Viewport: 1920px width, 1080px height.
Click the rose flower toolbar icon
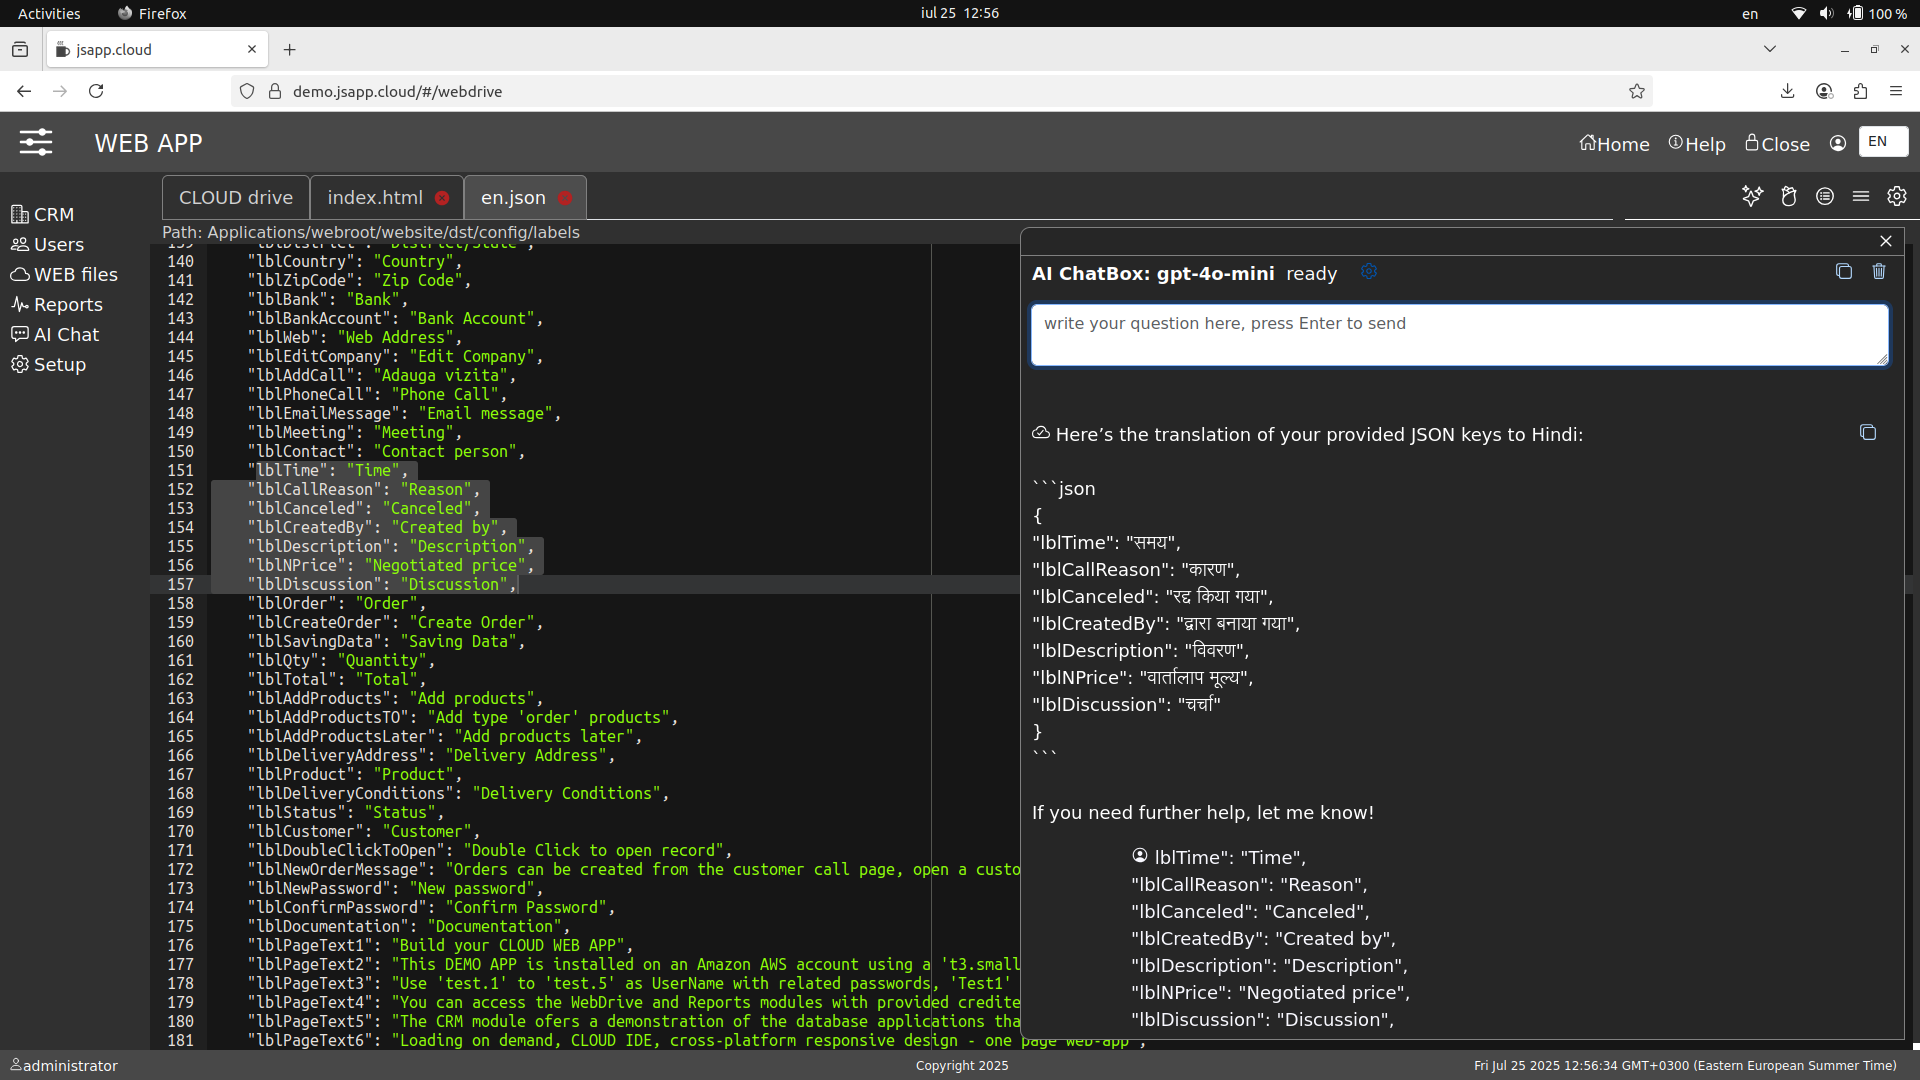click(1789, 196)
